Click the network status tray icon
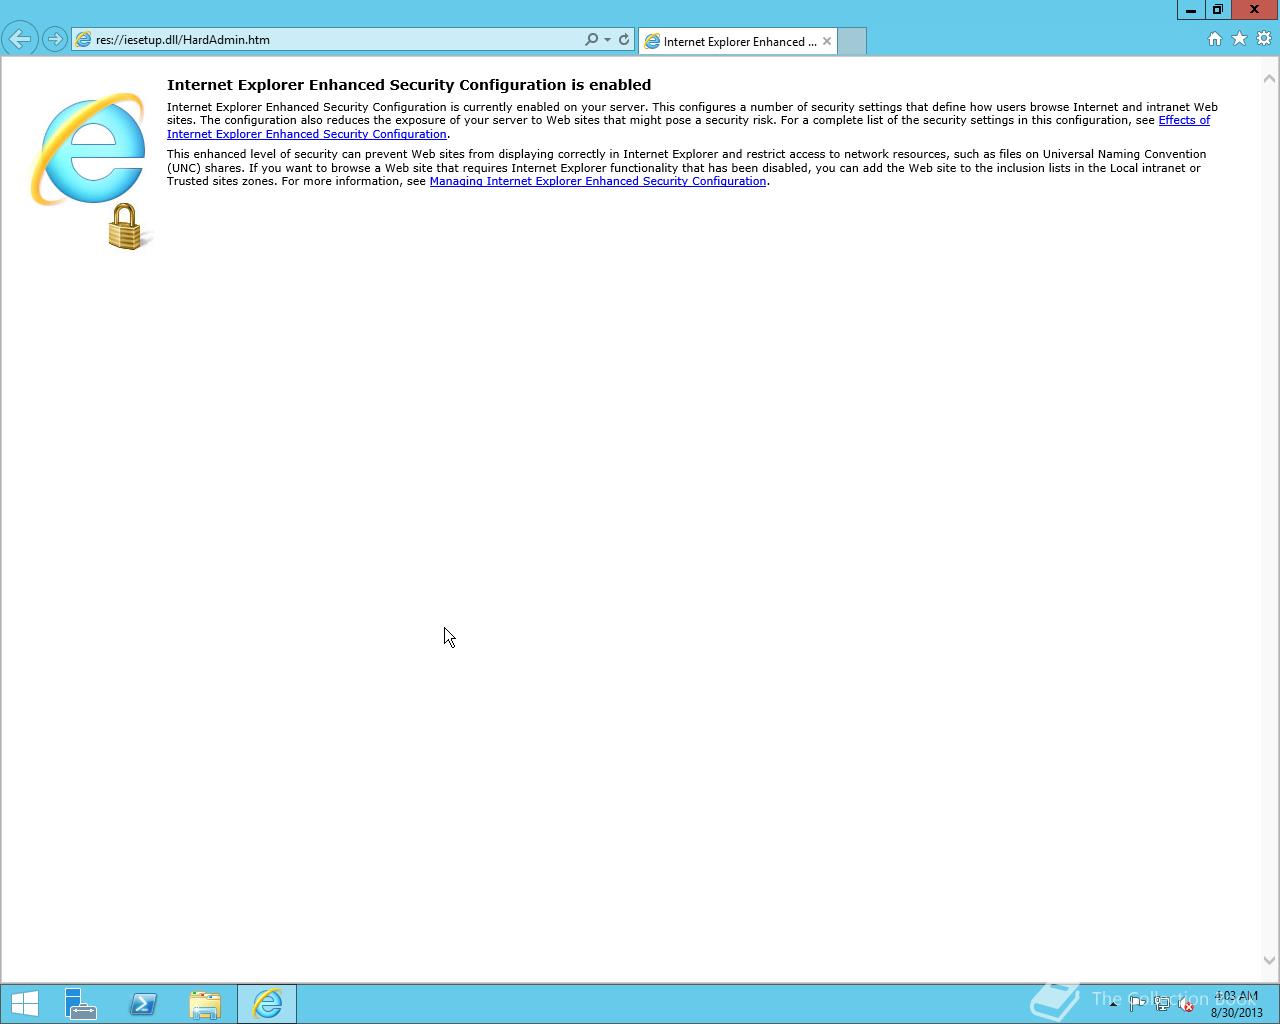Screen dimensions: 1280x1024 click(1162, 1004)
